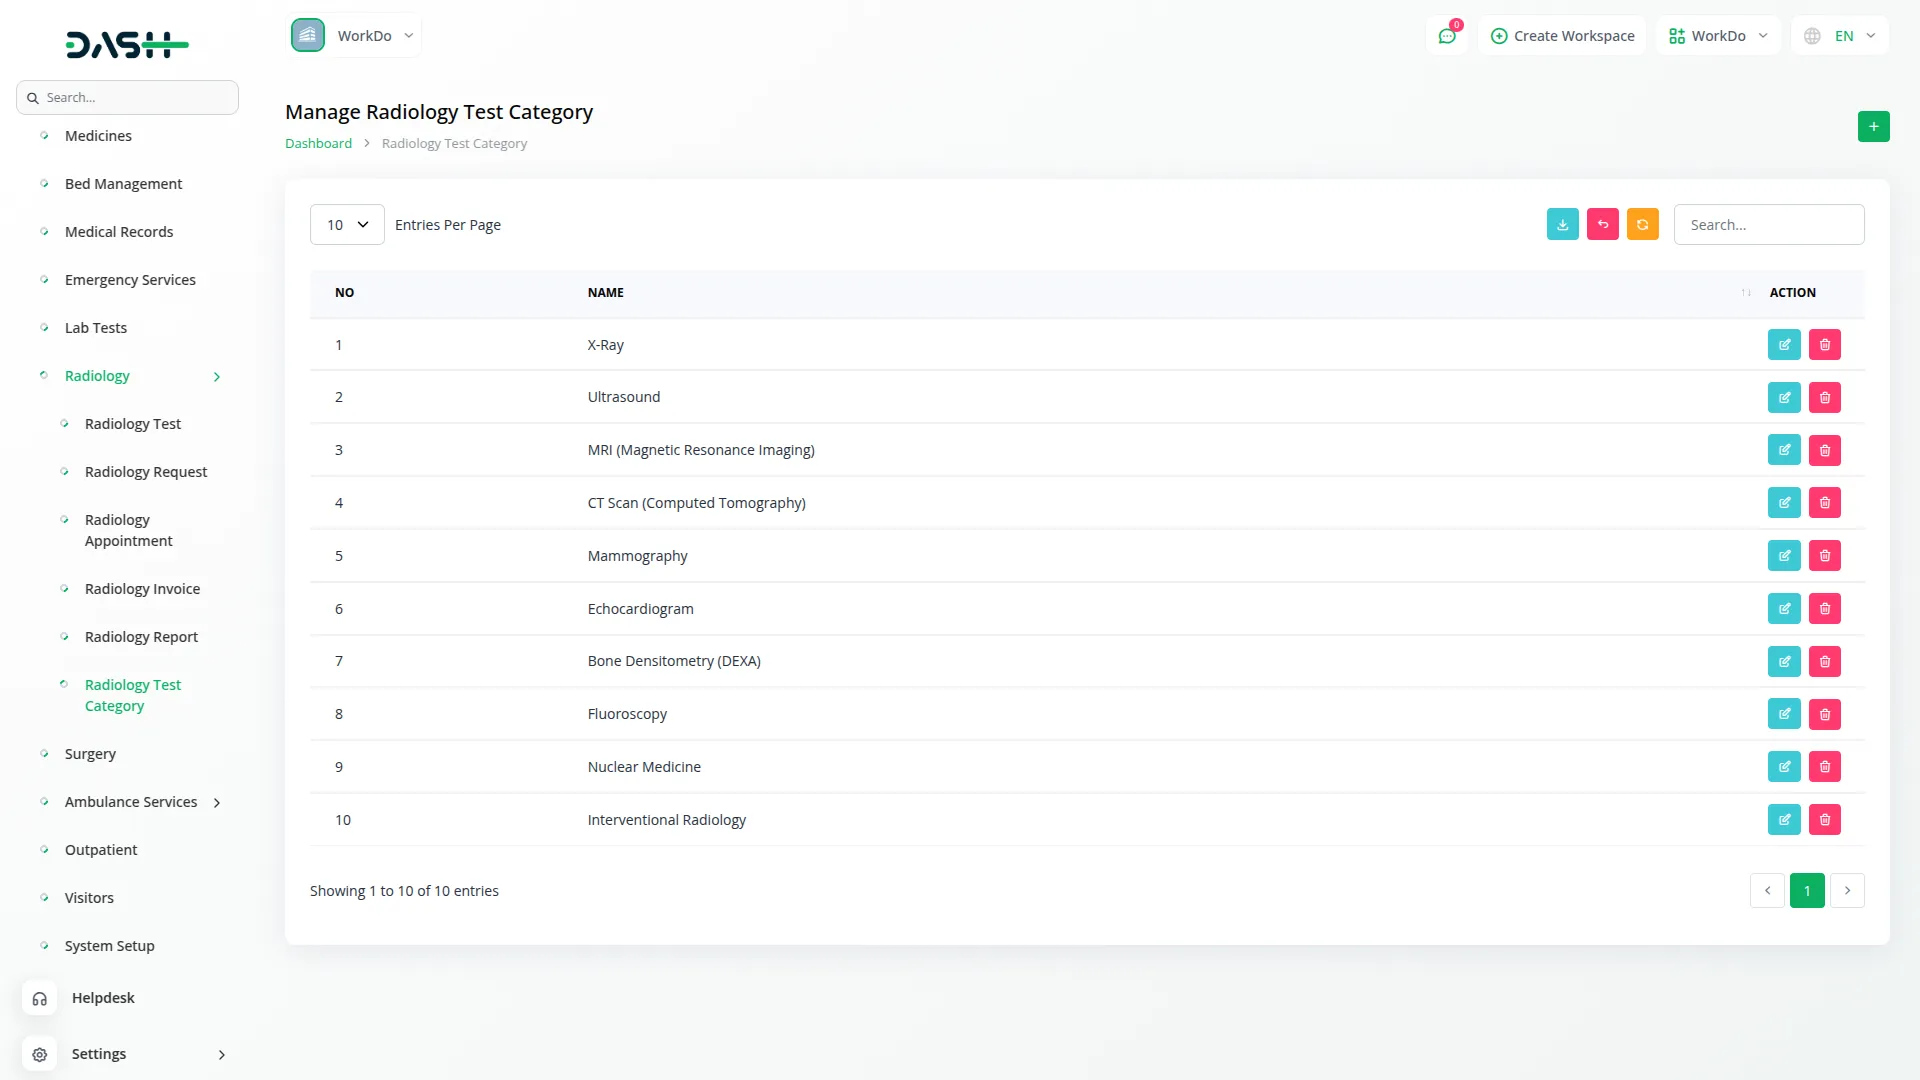Edit the Mammography category
Screen dimensions: 1920x1080
(1783, 556)
